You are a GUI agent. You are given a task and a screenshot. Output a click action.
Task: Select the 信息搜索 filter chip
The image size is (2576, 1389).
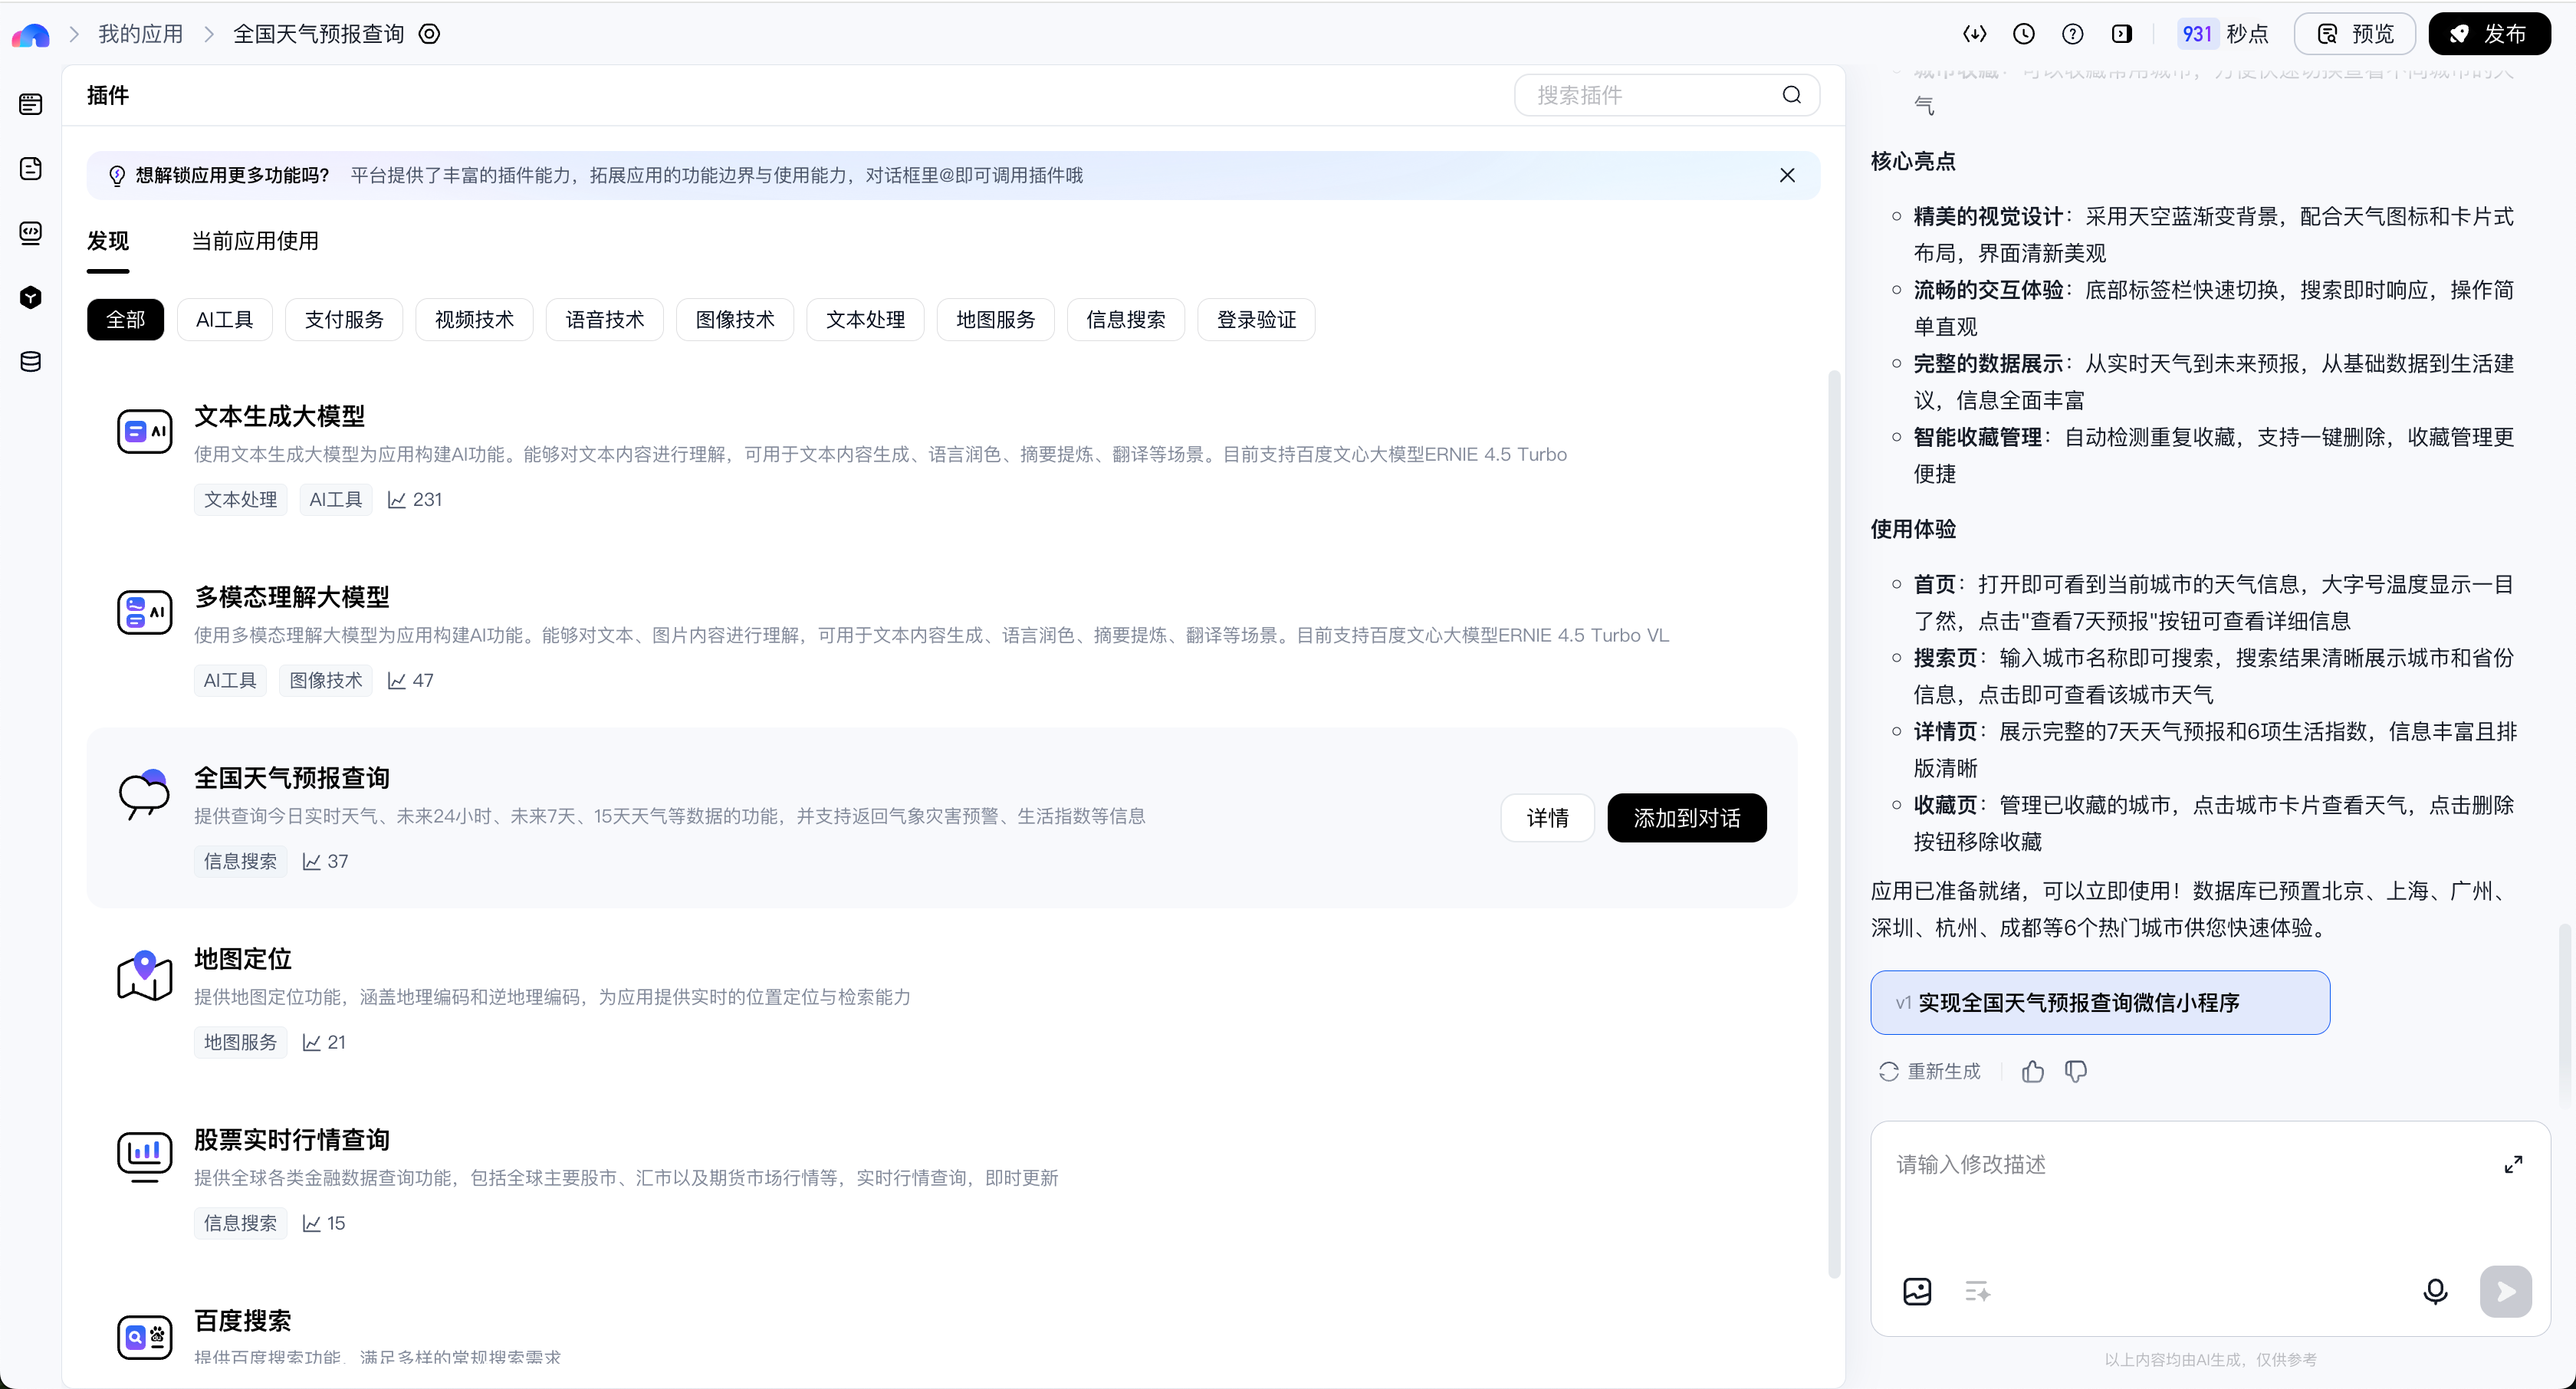pos(1125,319)
